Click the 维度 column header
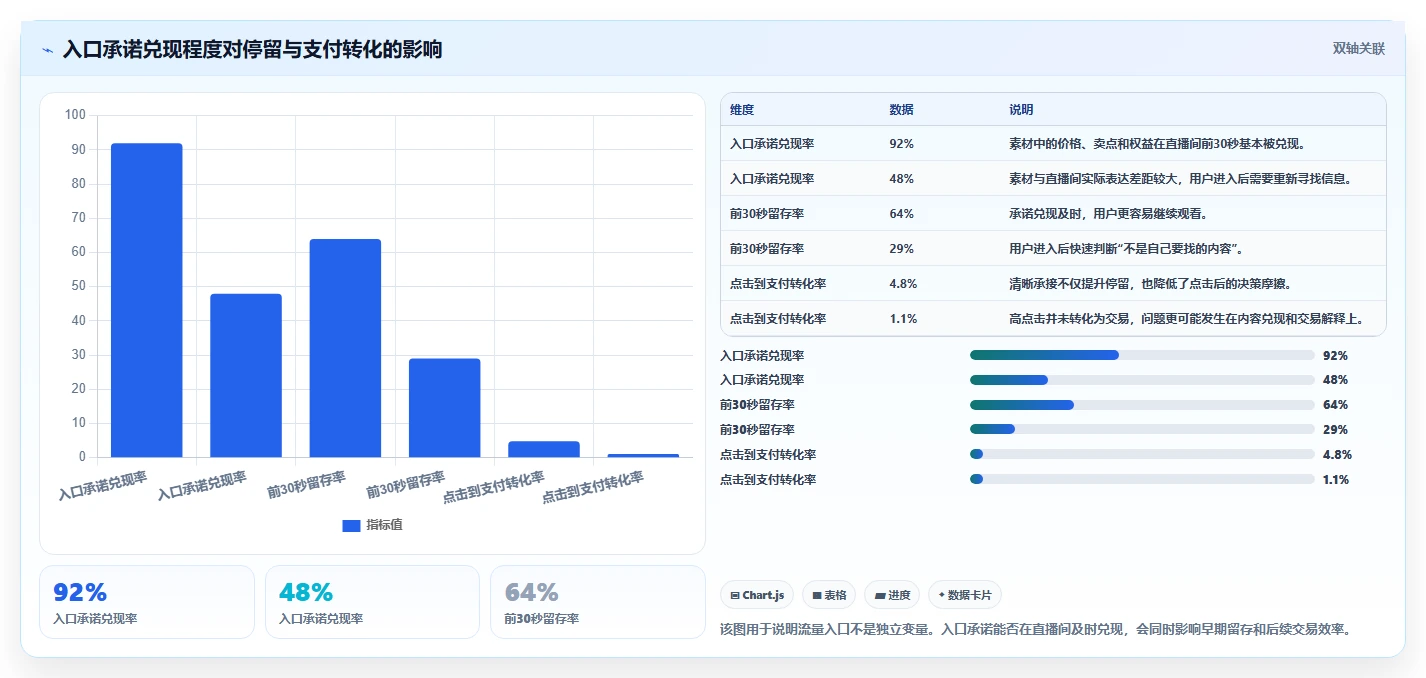This screenshot has width=1426, height=678. [742, 110]
